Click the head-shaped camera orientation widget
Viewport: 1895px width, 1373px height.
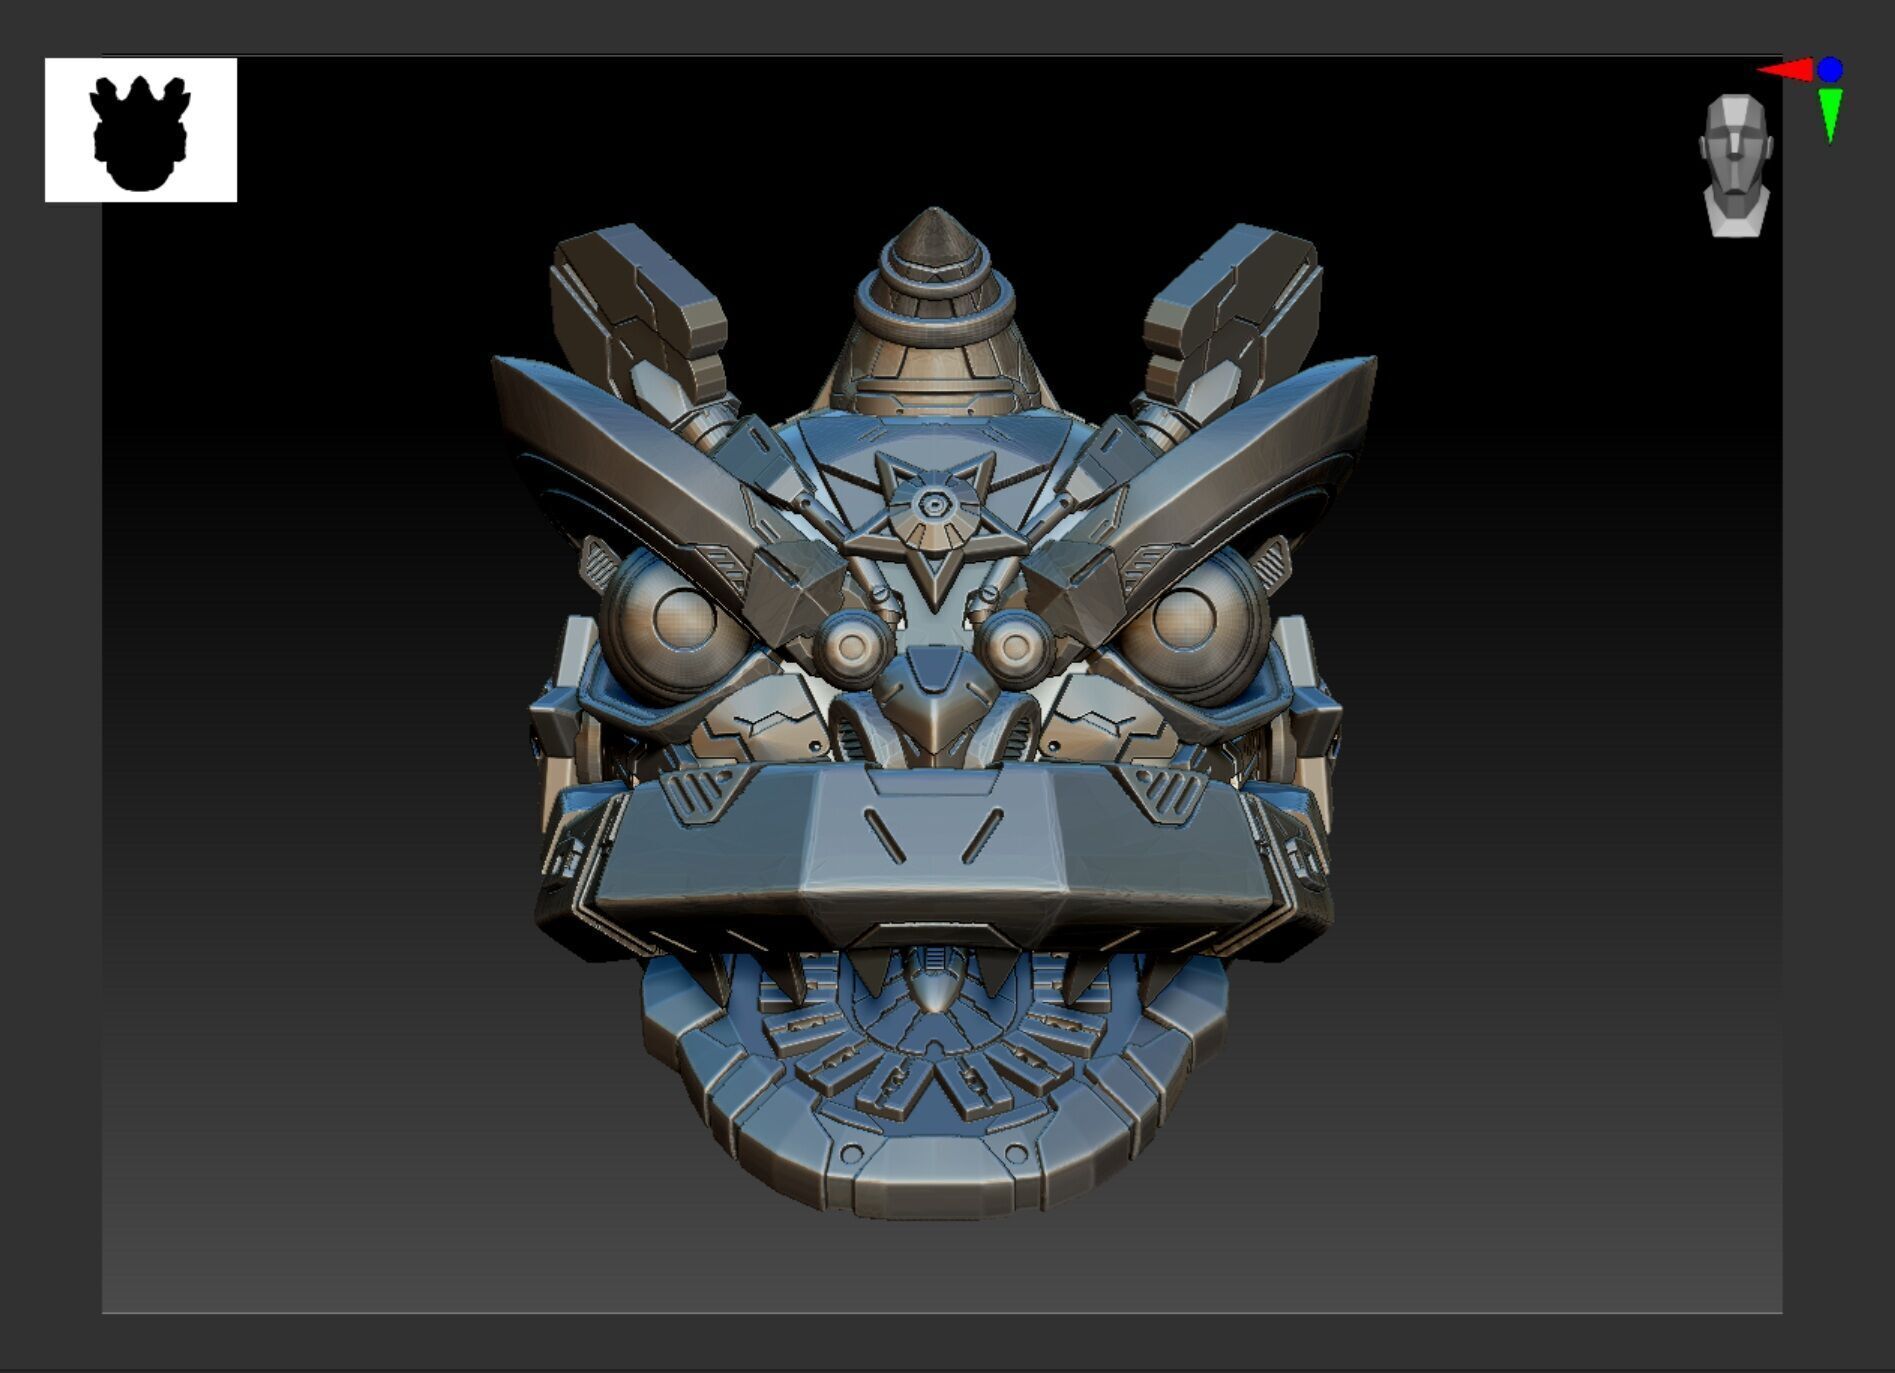point(1736,165)
